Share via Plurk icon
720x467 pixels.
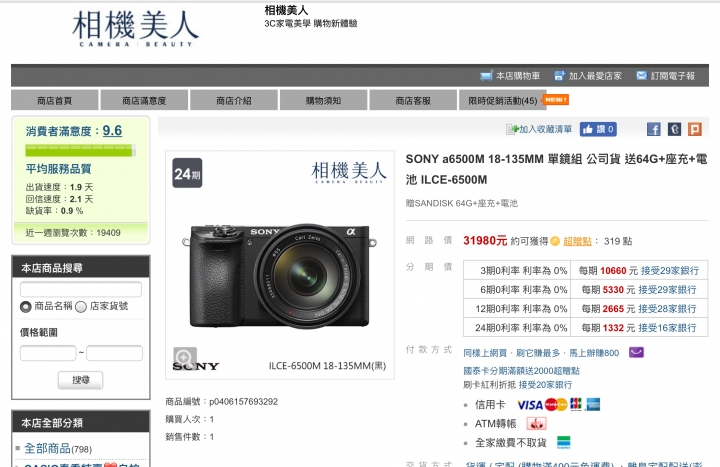pyautogui.click(x=694, y=129)
